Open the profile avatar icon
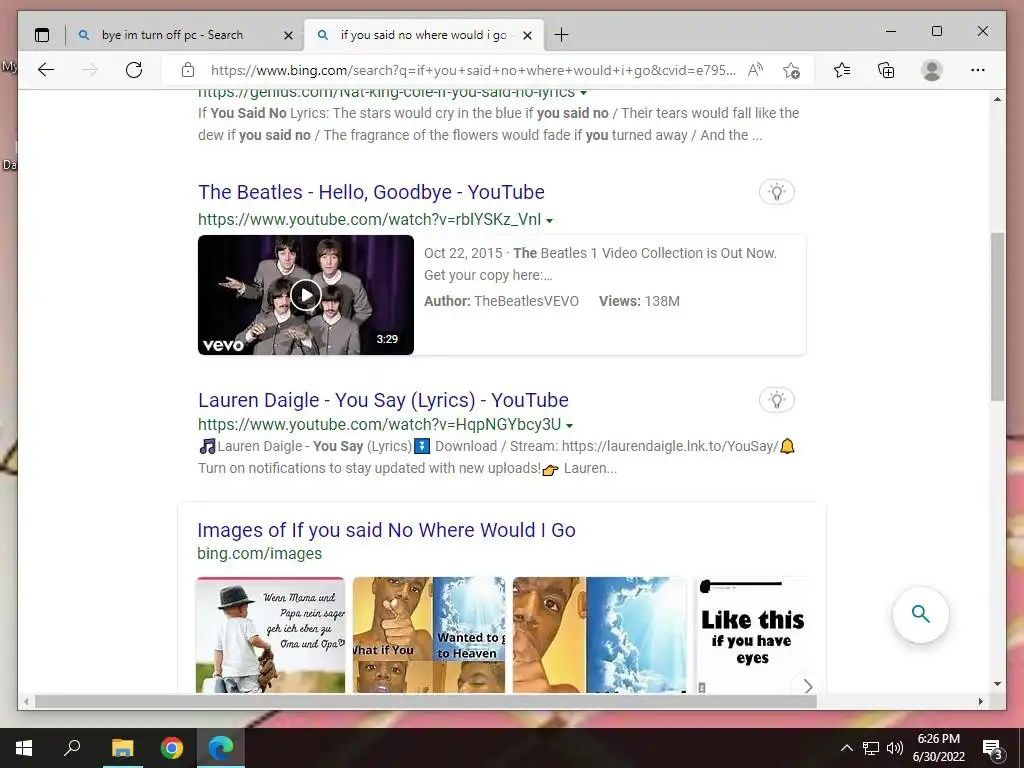The width and height of the screenshot is (1024, 768). point(932,70)
